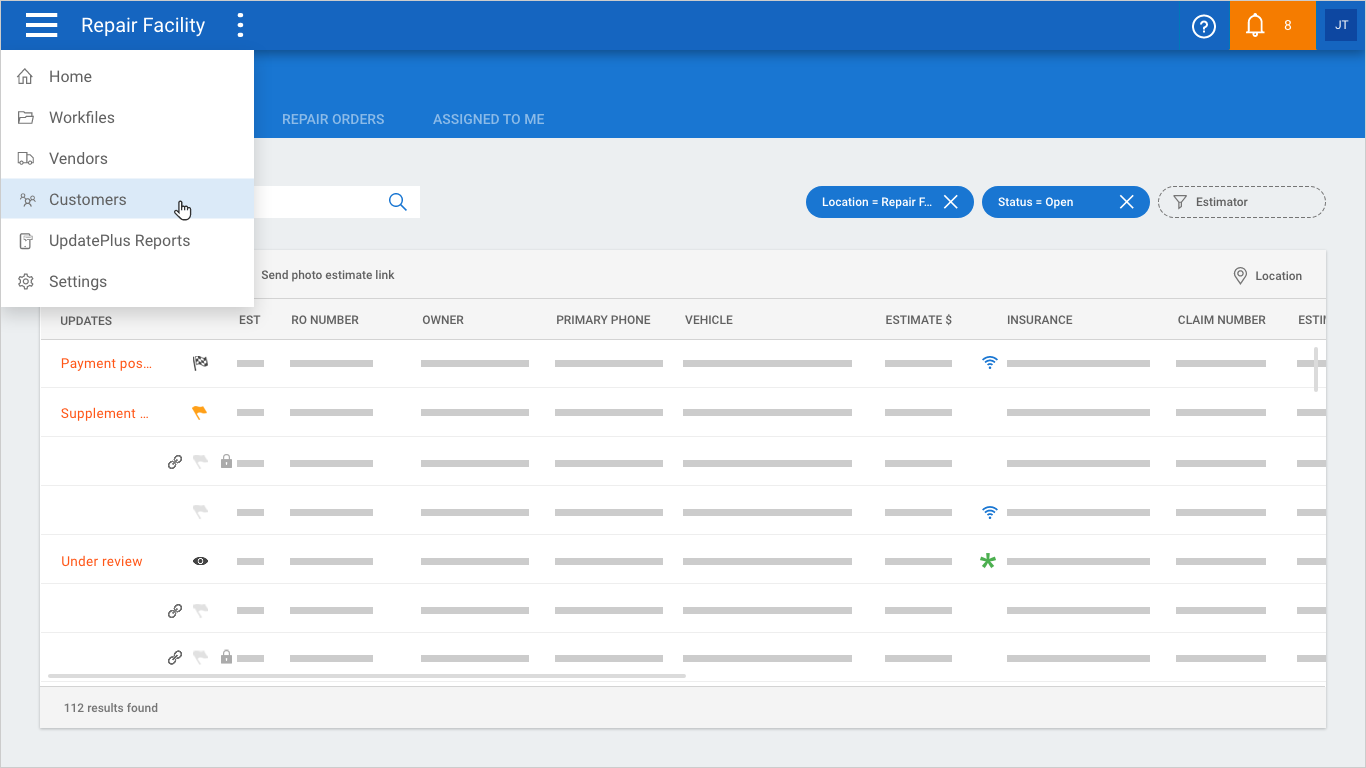The width and height of the screenshot is (1366, 768).
Task: Open the Payment pos... update link
Action: [x=106, y=363]
